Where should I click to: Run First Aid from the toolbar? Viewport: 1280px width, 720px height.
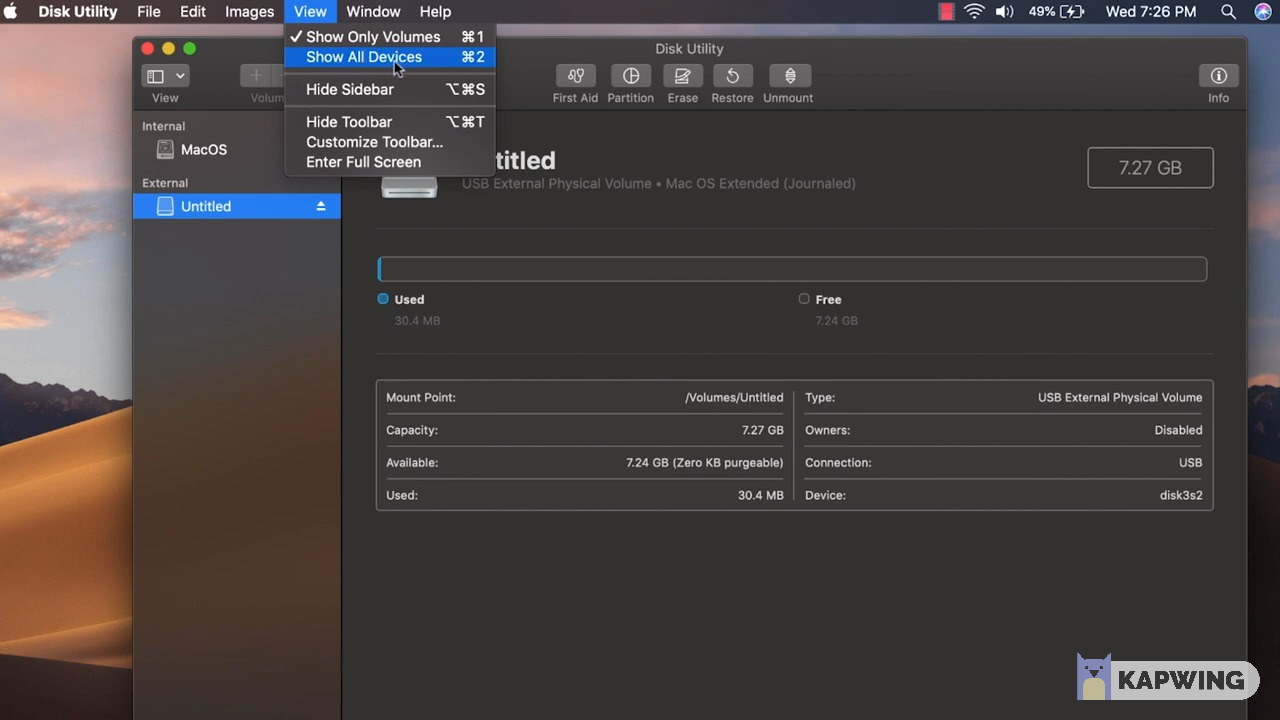(x=575, y=76)
